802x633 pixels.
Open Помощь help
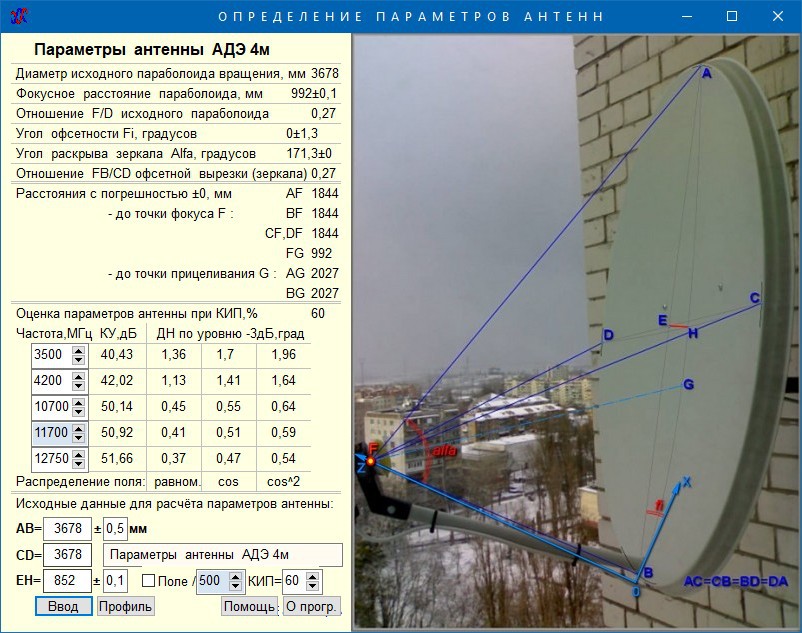tap(249, 606)
